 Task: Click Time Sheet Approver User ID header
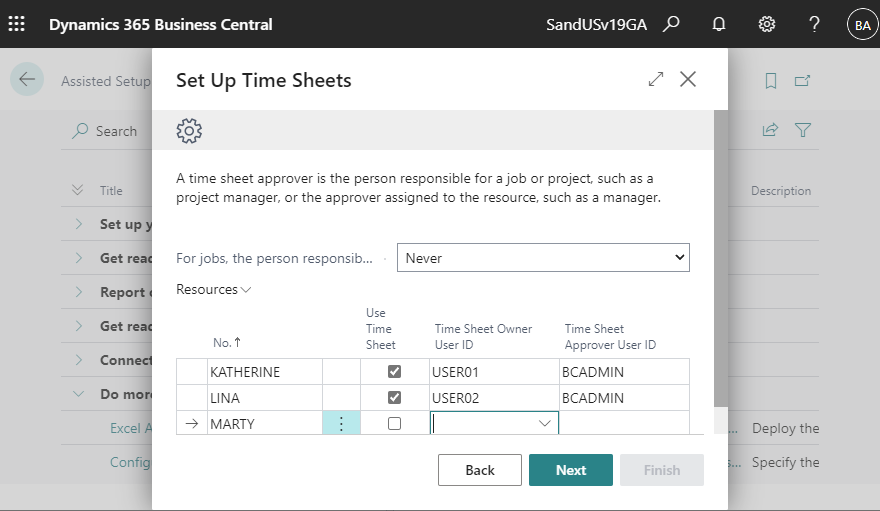click(x=610, y=337)
